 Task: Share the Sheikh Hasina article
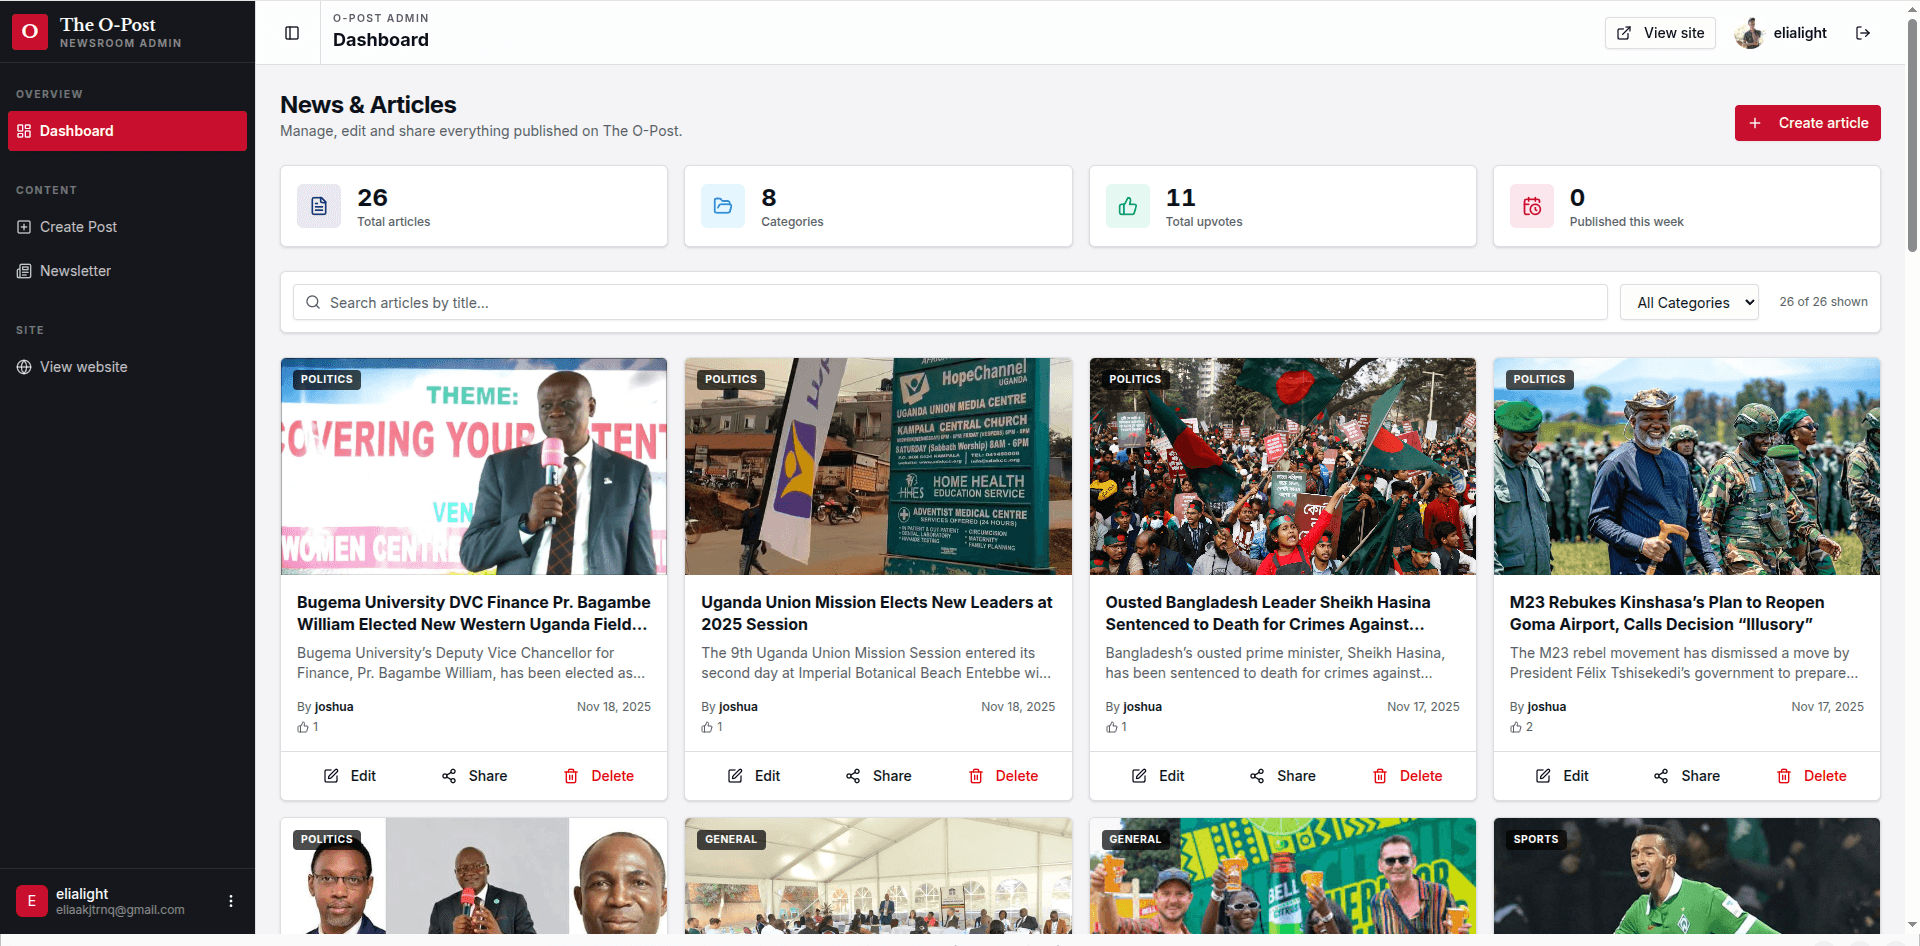pyautogui.click(x=1282, y=776)
